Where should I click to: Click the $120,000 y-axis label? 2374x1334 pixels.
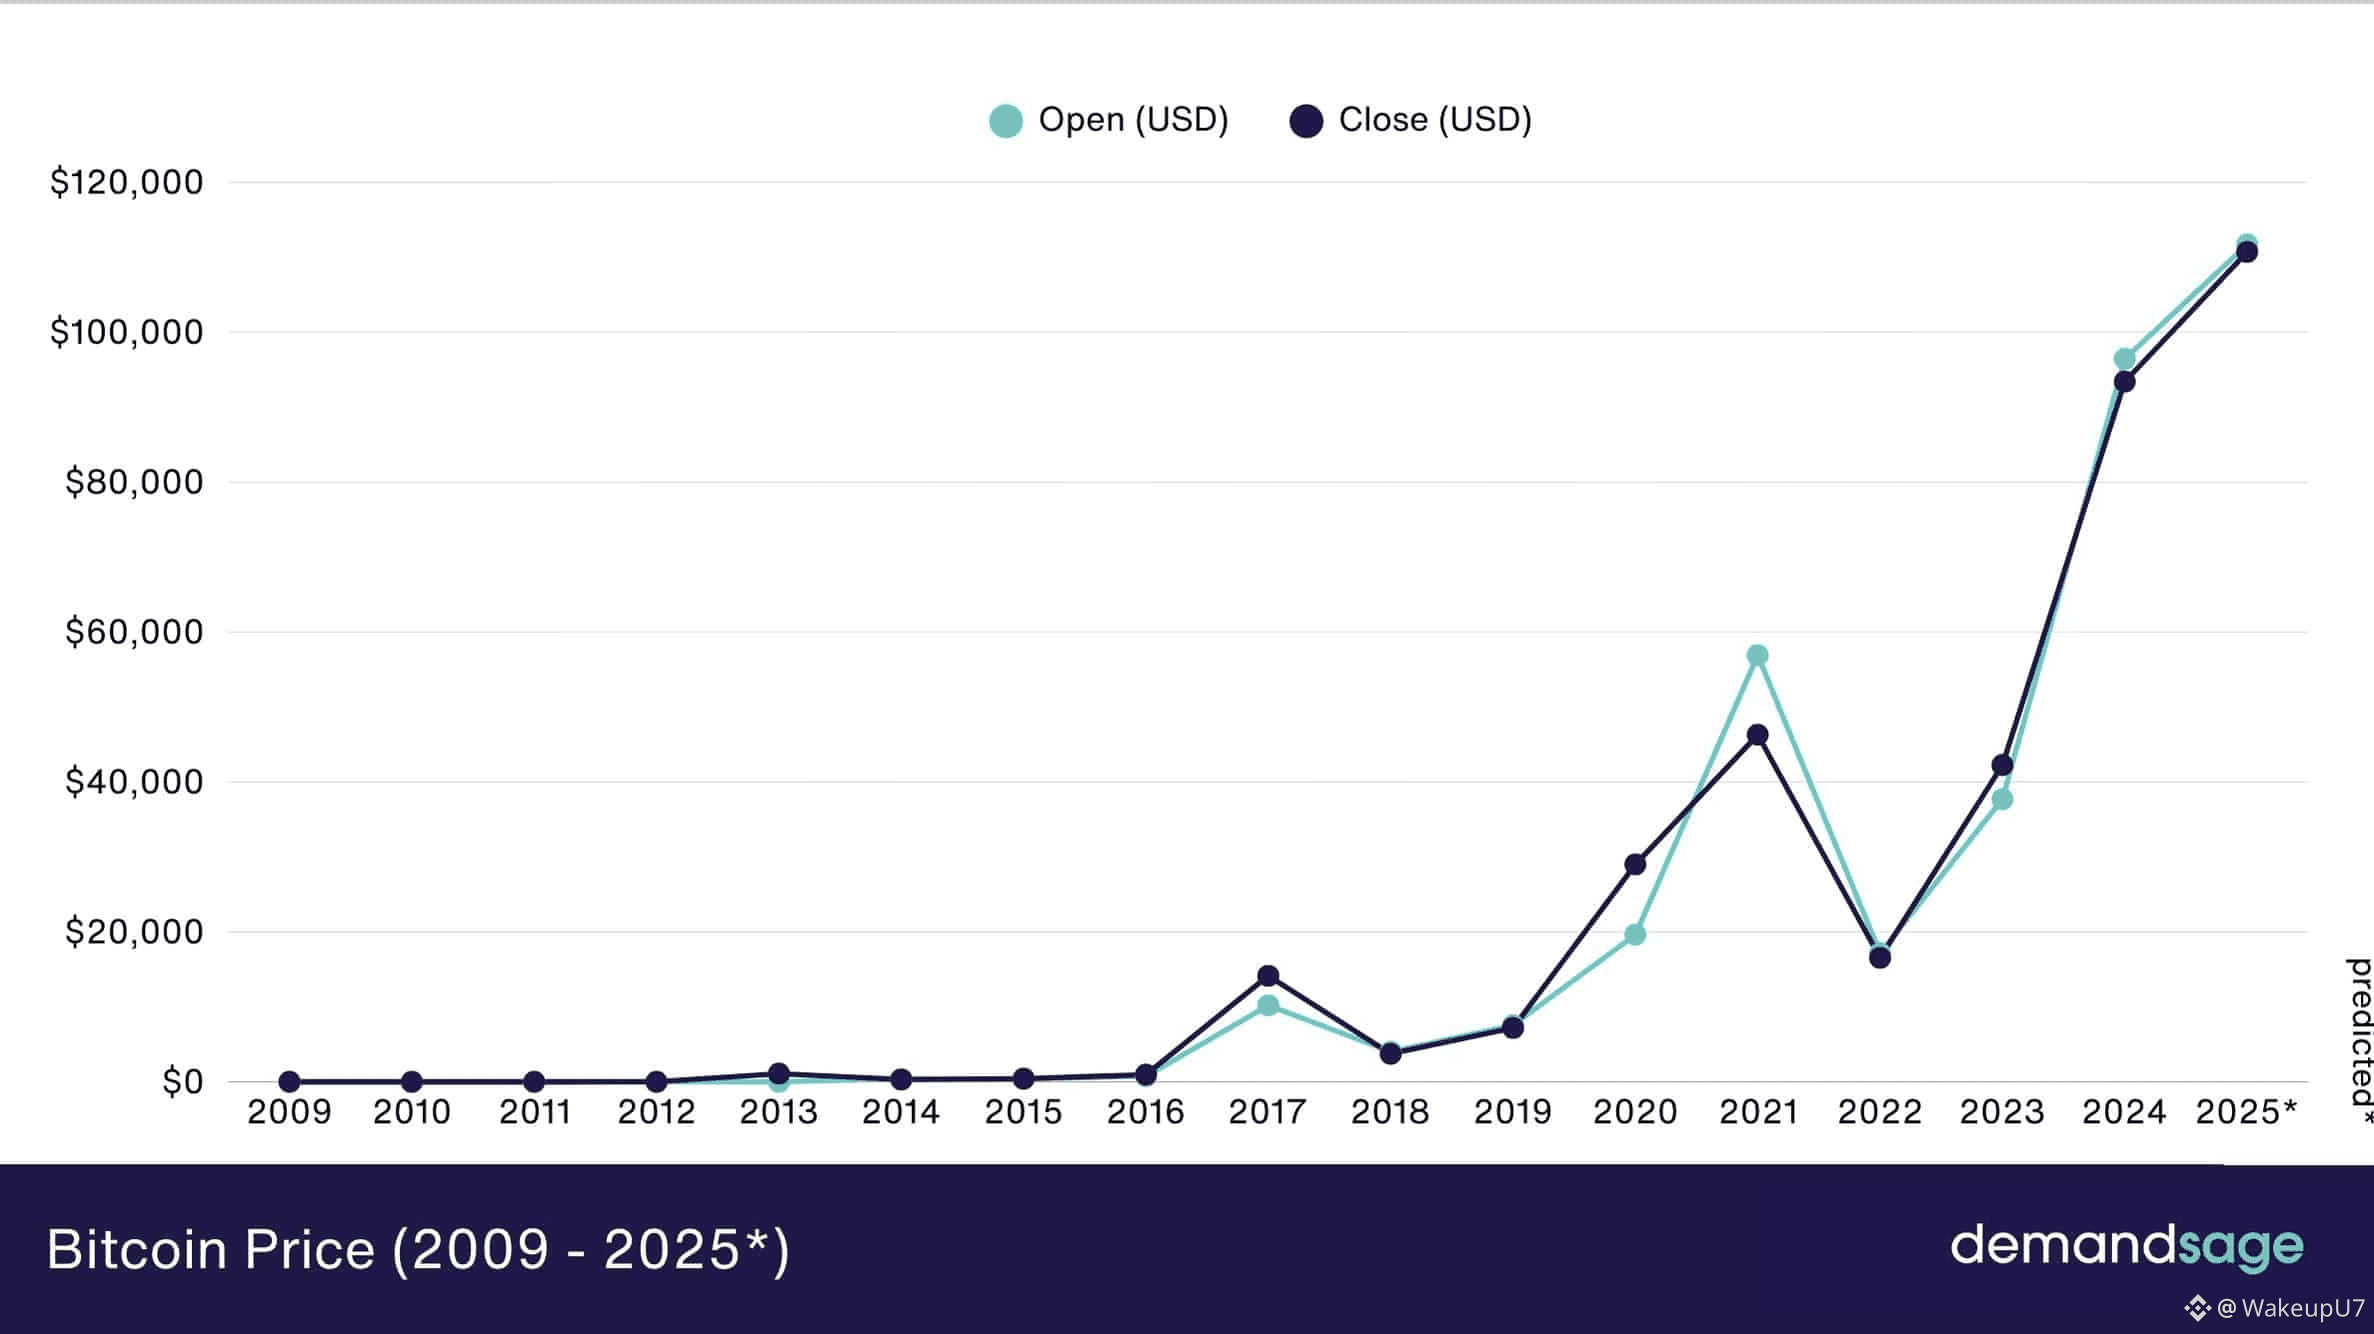coord(127,182)
